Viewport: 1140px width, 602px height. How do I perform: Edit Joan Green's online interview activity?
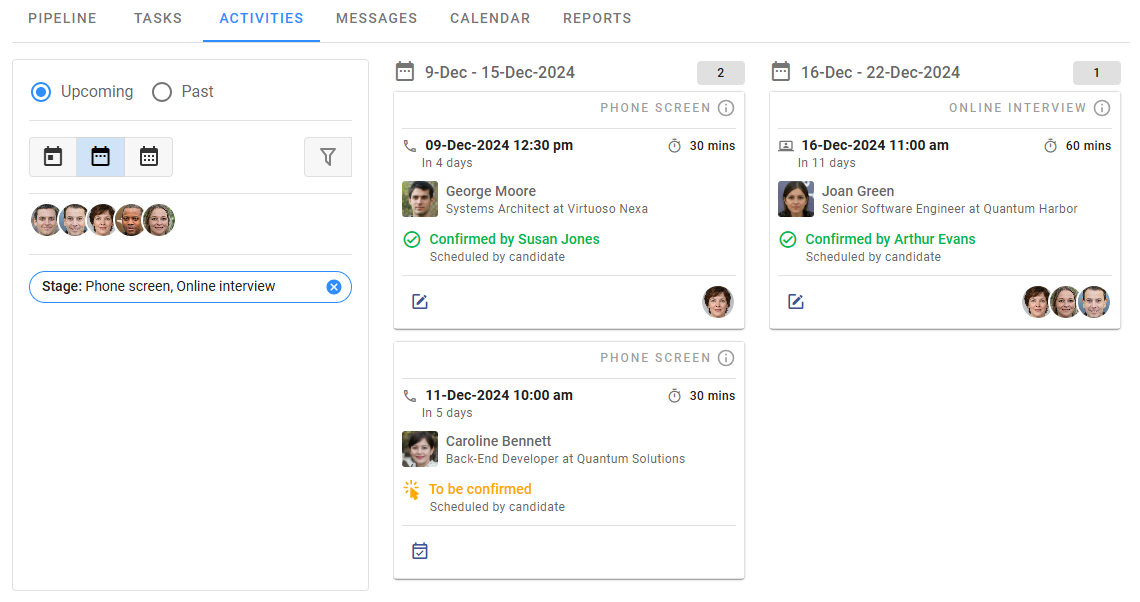[796, 301]
